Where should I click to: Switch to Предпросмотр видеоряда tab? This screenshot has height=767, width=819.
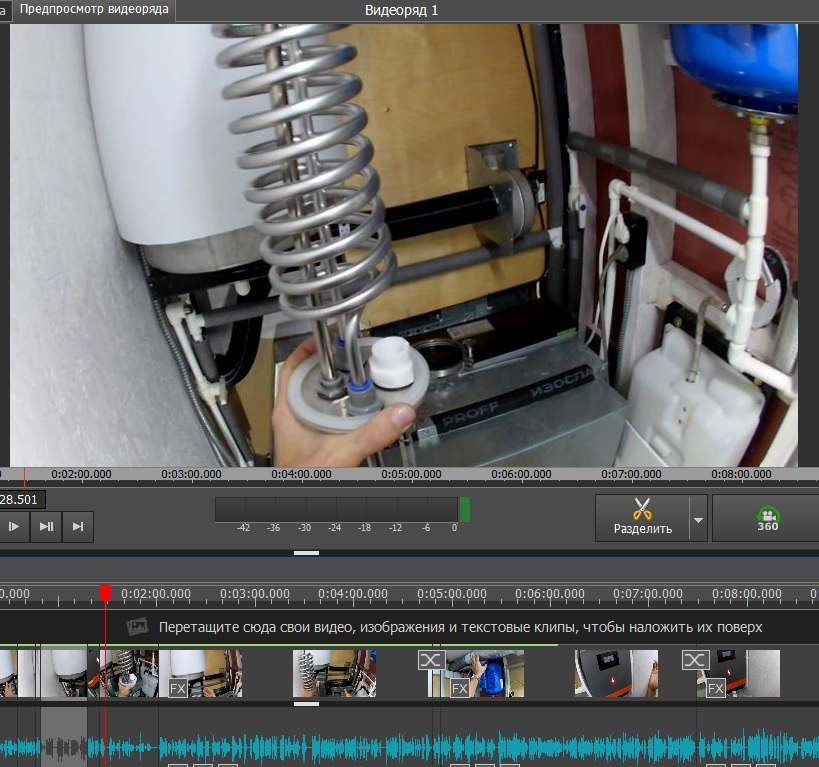tap(94, 10)
